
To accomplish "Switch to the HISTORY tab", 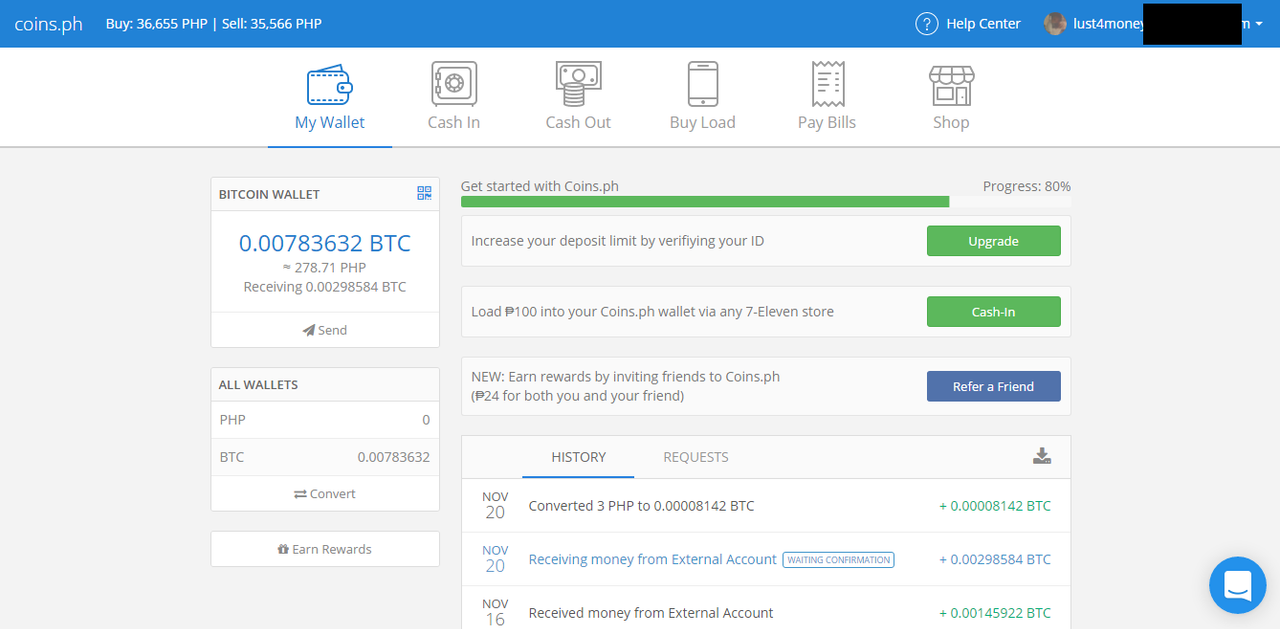I will [x=578, y=457].
